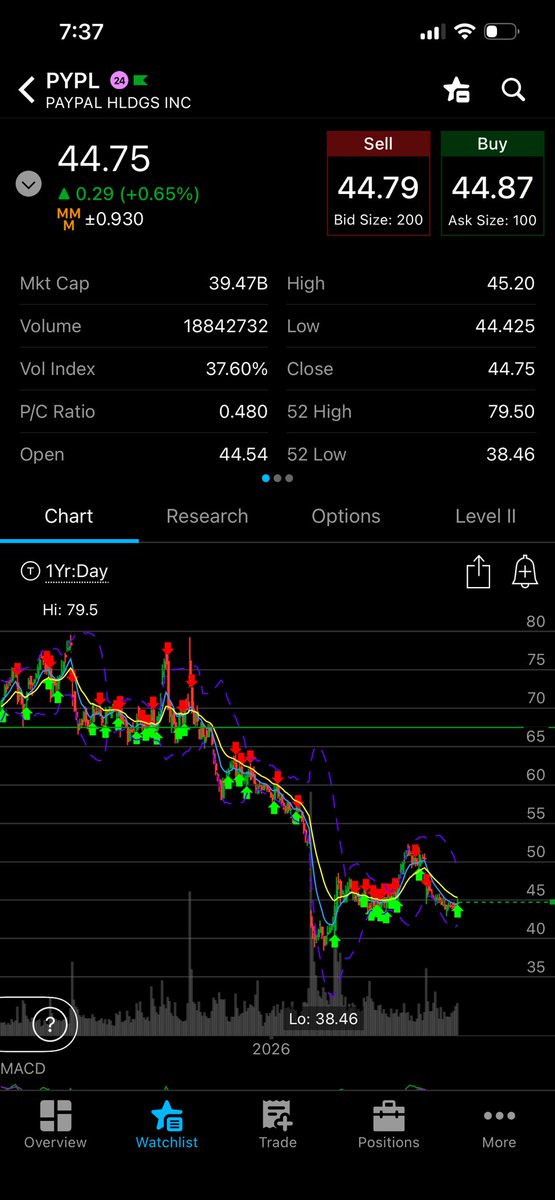This screenshot has height=1200, width=555.
Task: Tap the green flag icon near PYPL
Action: pos(139,81)
